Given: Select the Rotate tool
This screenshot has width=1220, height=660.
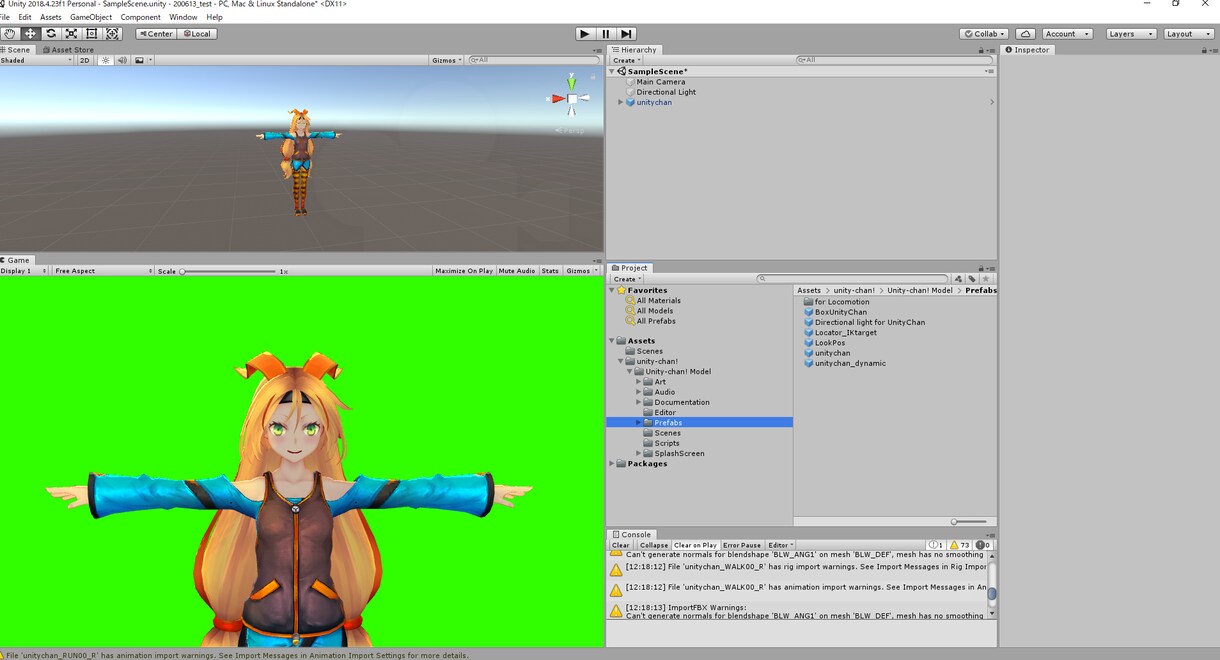Looking at the screenshot, I should click(x=51, y=34).
